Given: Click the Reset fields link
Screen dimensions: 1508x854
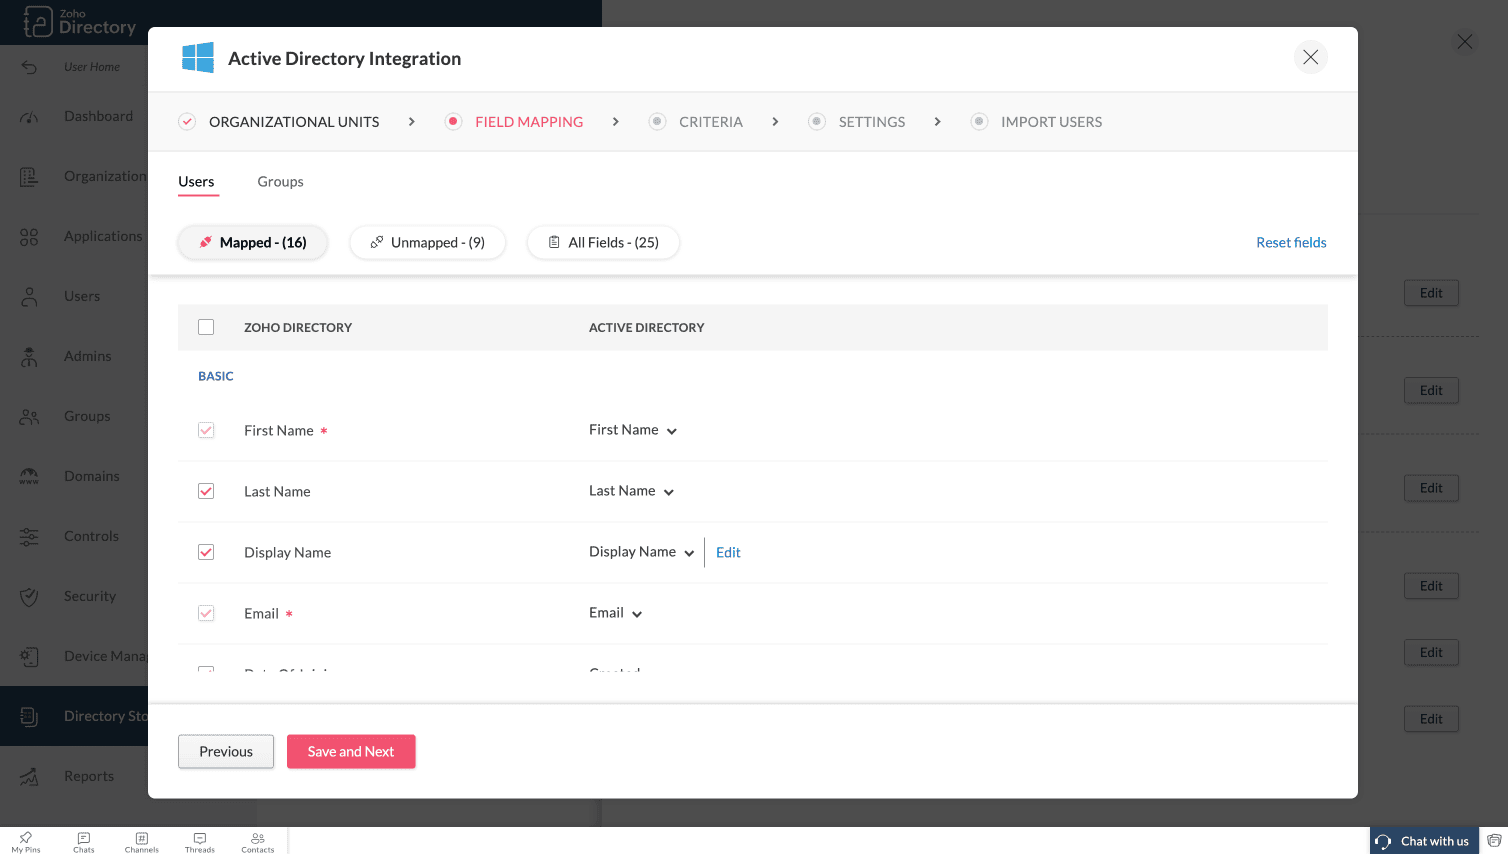Looking at the screenshot, I should pyautogui.click(x=1291, y=243).
